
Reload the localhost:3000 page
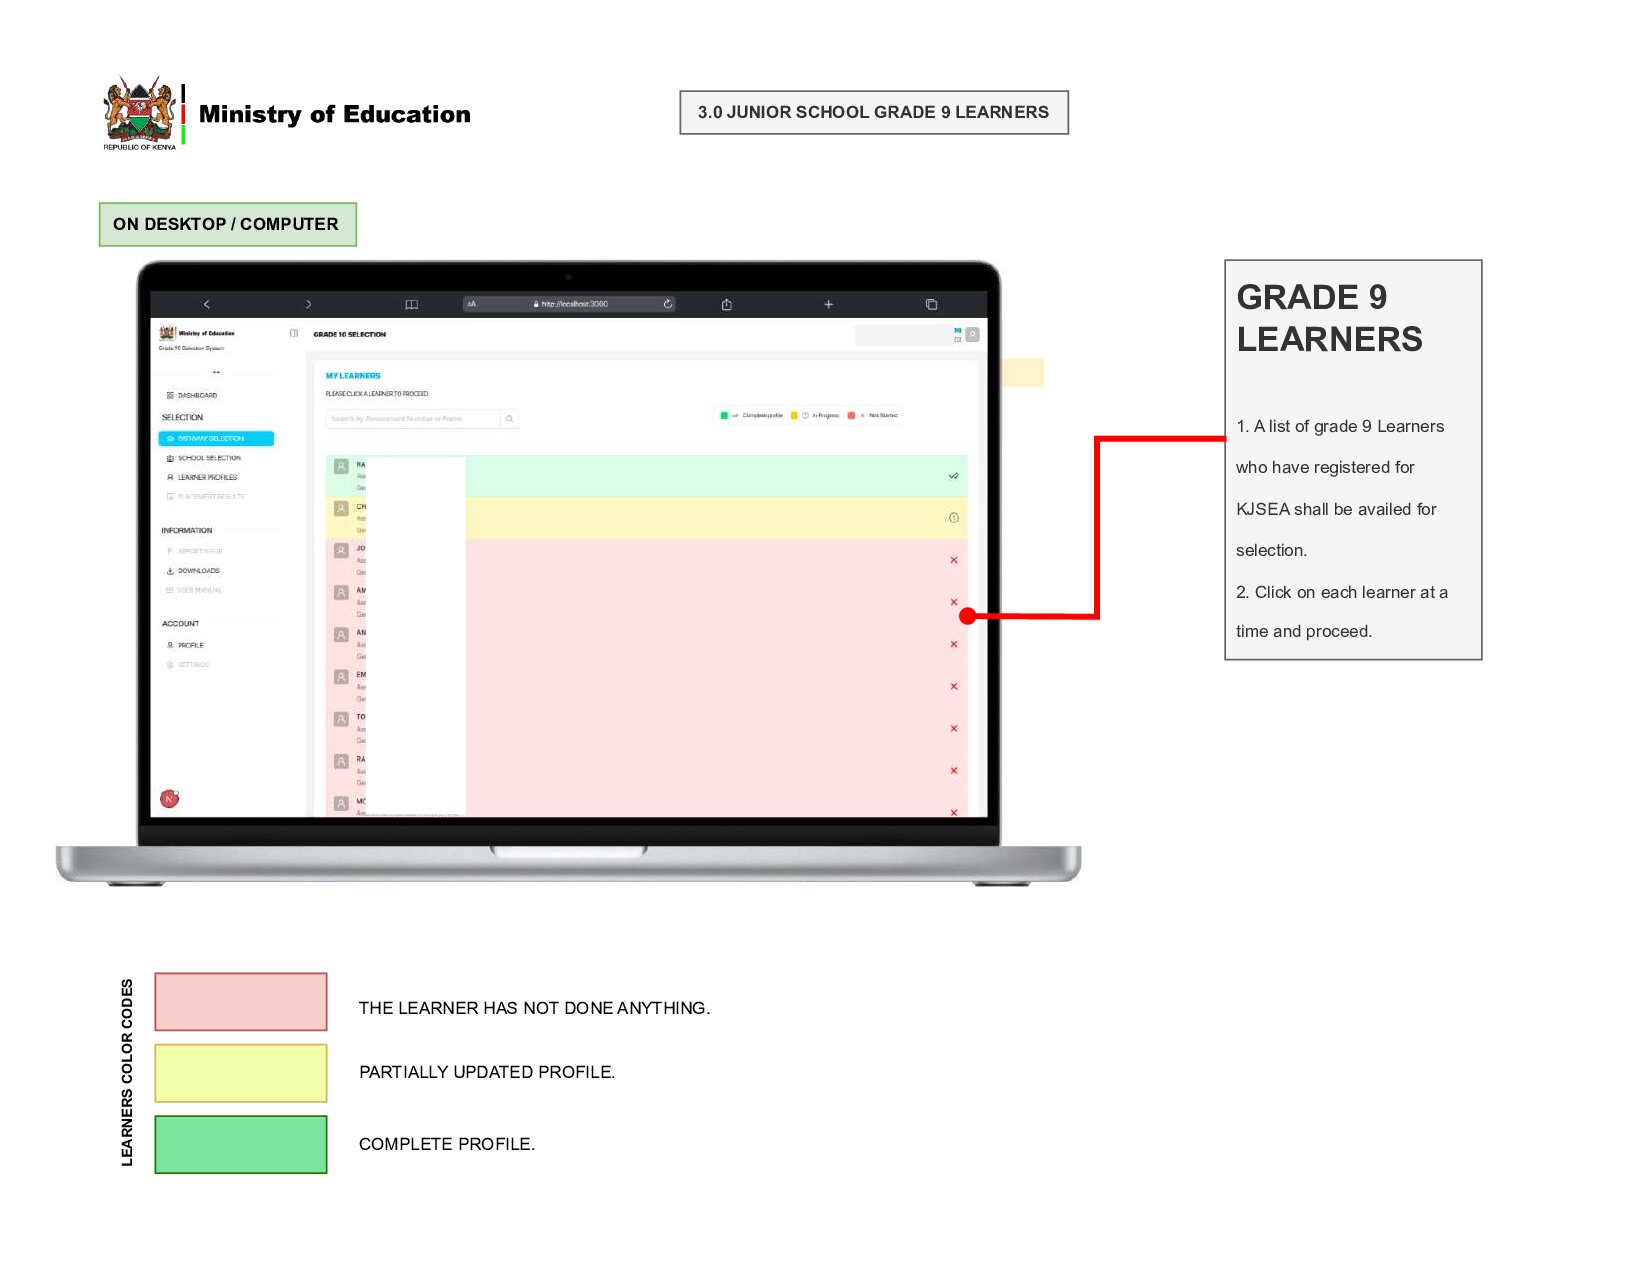pos(667,304)
